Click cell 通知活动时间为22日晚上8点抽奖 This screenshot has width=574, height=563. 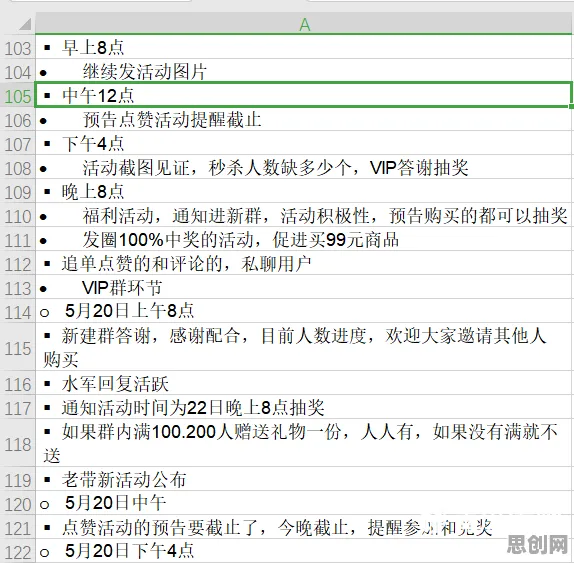coord(303,407)
